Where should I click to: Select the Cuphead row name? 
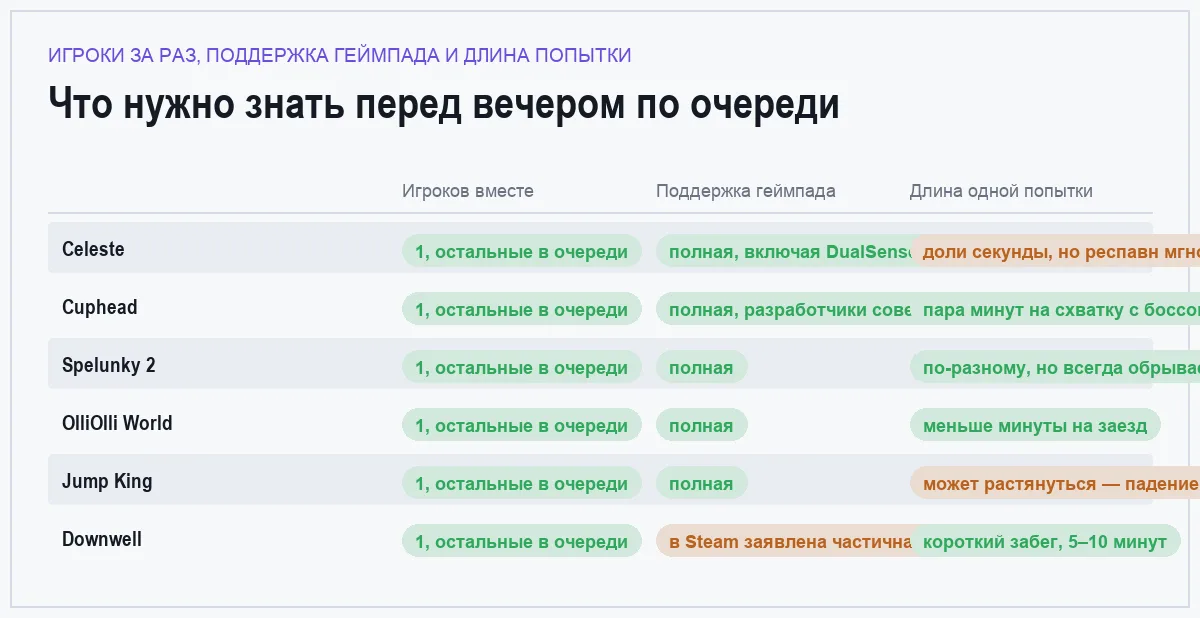pos(100,307)
